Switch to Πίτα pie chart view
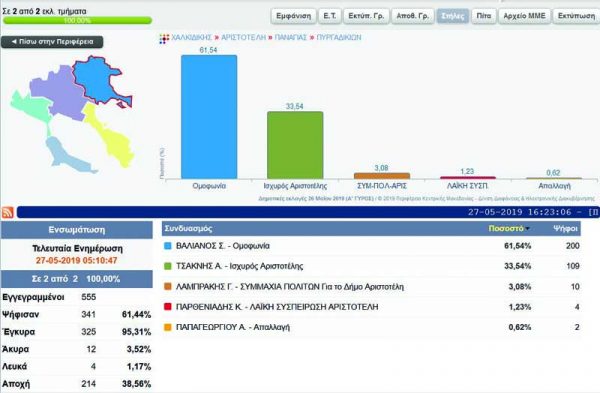This screenshot has height=393, width=600. point(484,16)
